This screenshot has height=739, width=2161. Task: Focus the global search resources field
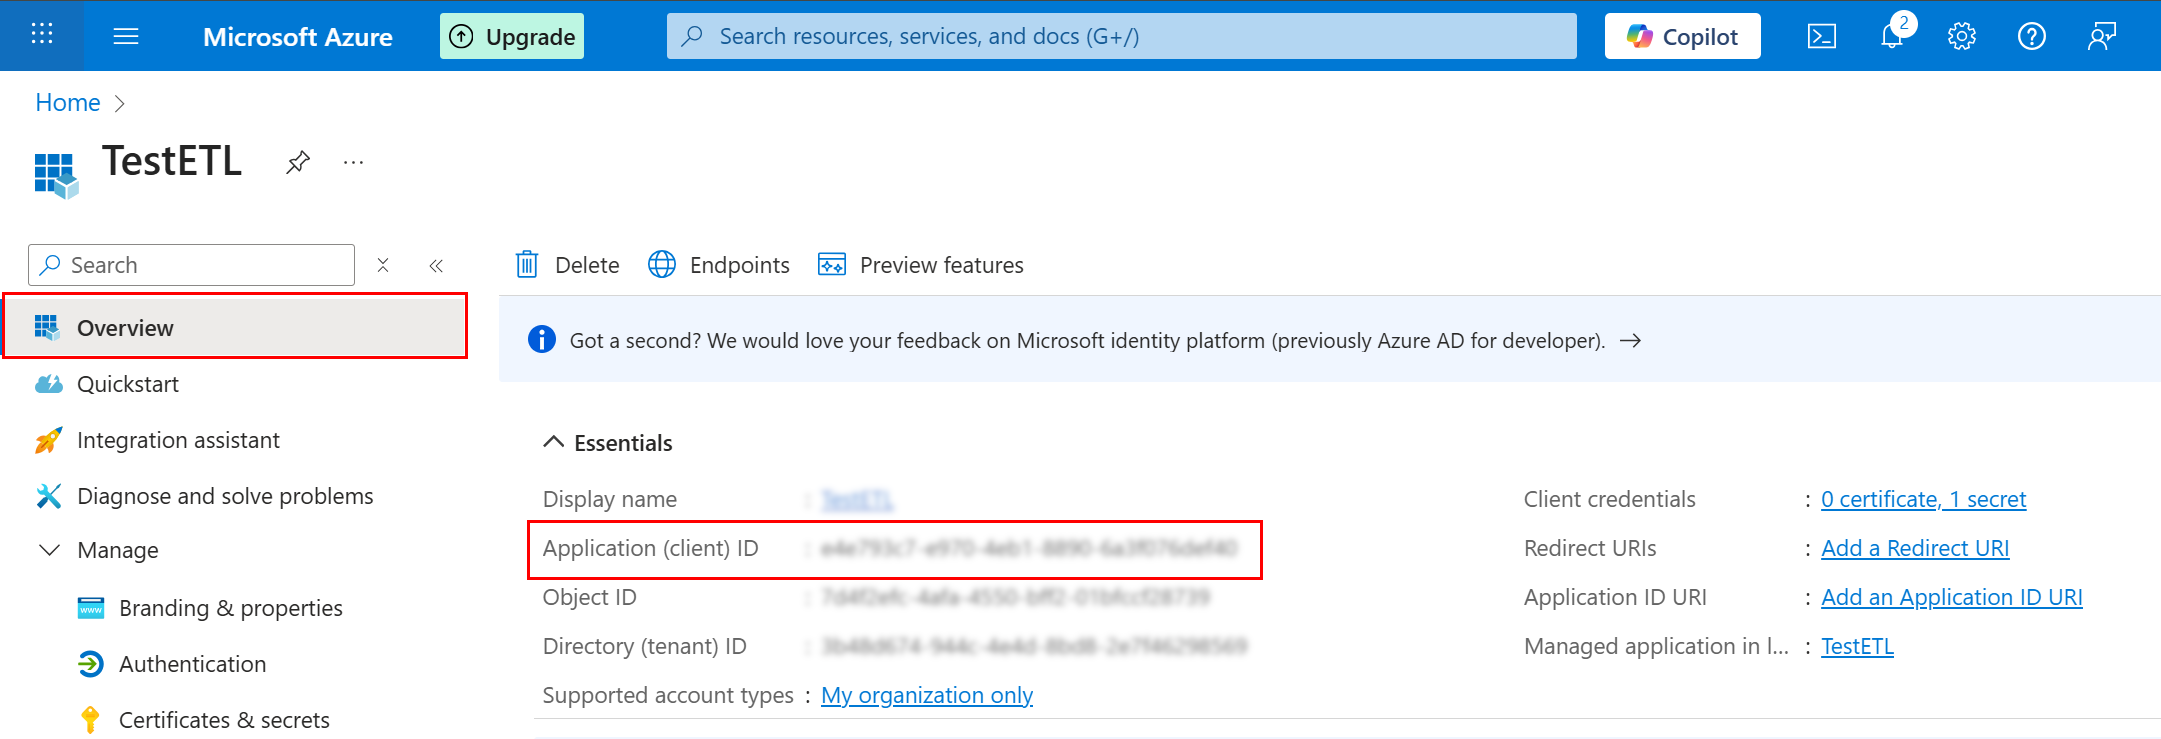pos(1120,37)
